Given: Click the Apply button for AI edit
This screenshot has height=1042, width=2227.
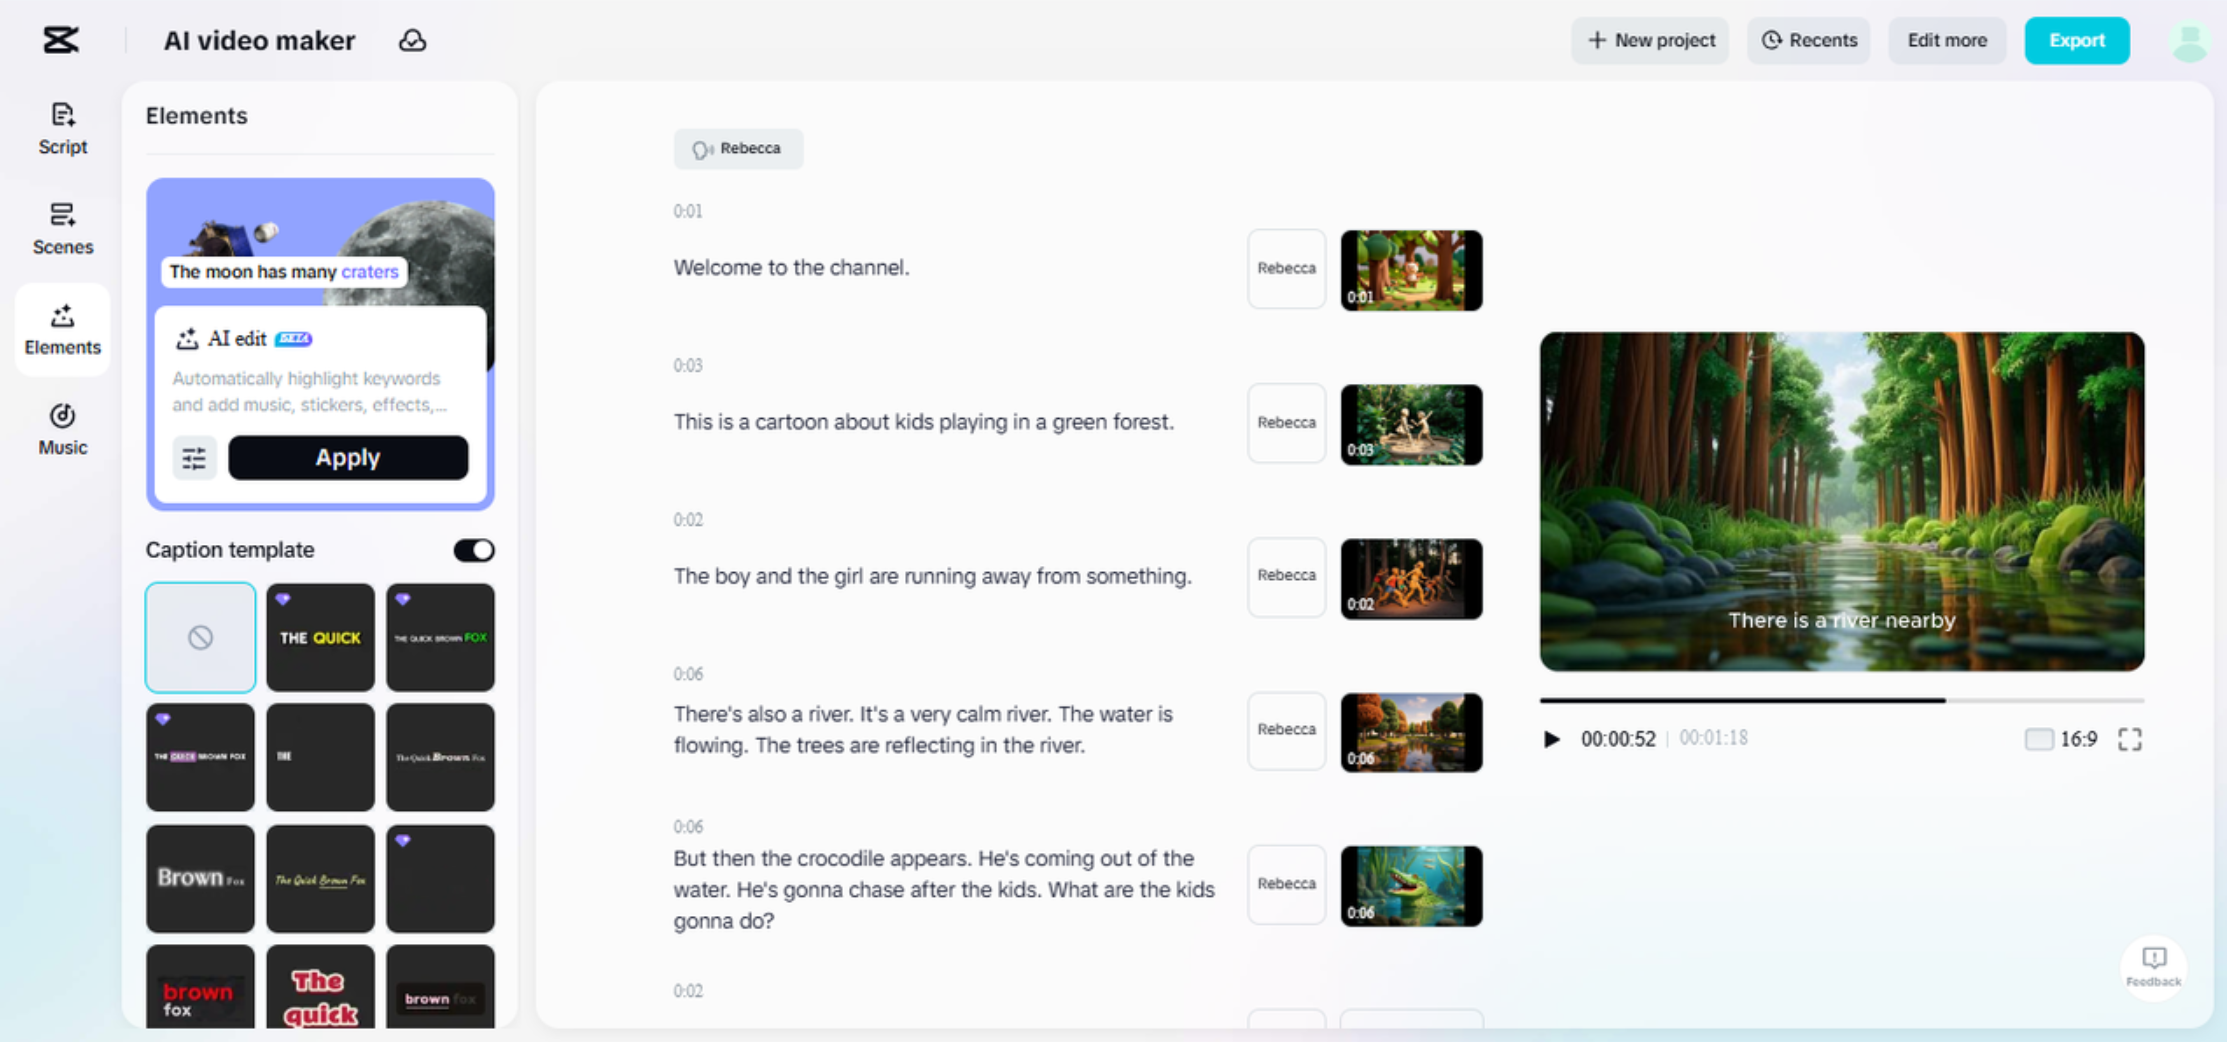Looking at the screenshot, I should (x=348, y=457).
